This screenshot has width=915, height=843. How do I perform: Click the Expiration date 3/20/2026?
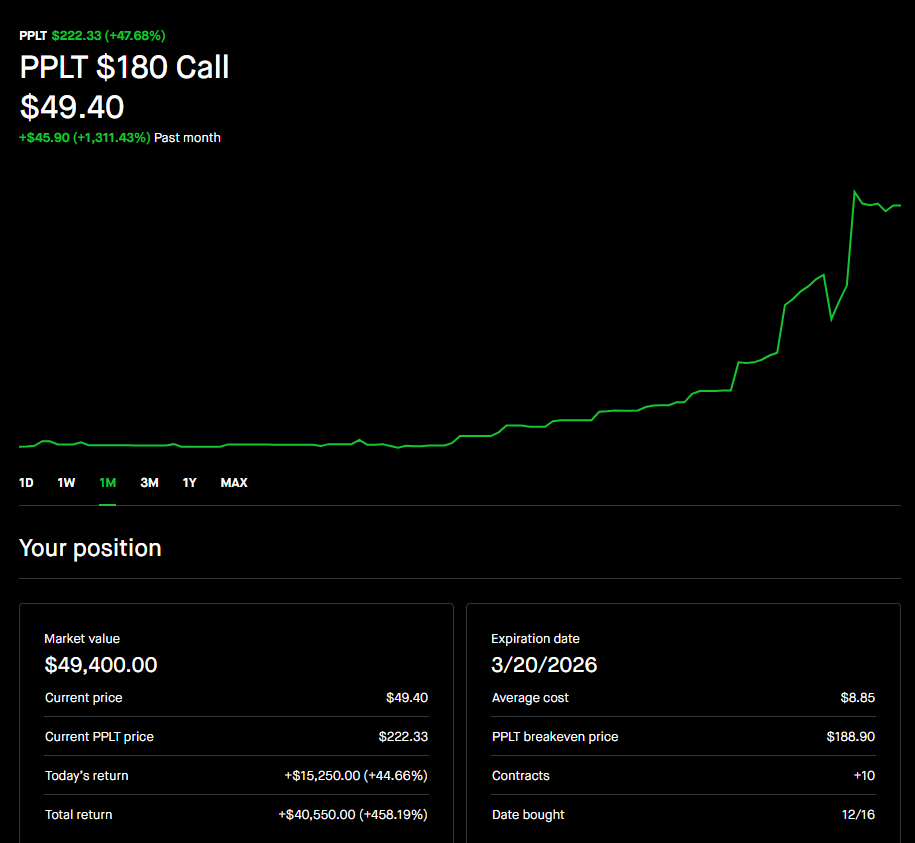coord(544,665)
